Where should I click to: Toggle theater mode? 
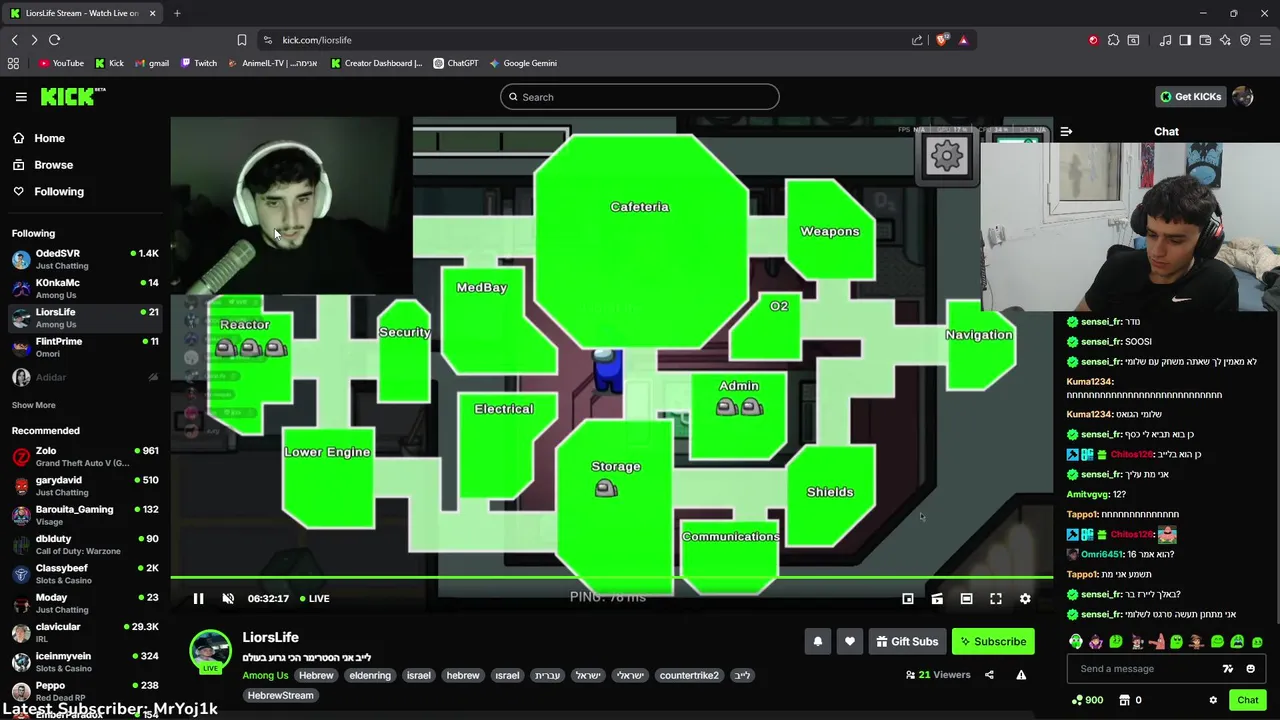966,598
